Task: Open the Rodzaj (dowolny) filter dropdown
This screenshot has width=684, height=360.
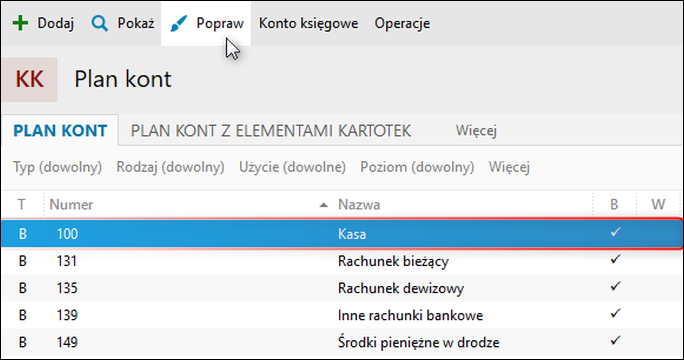Action: tap(170, 167)
